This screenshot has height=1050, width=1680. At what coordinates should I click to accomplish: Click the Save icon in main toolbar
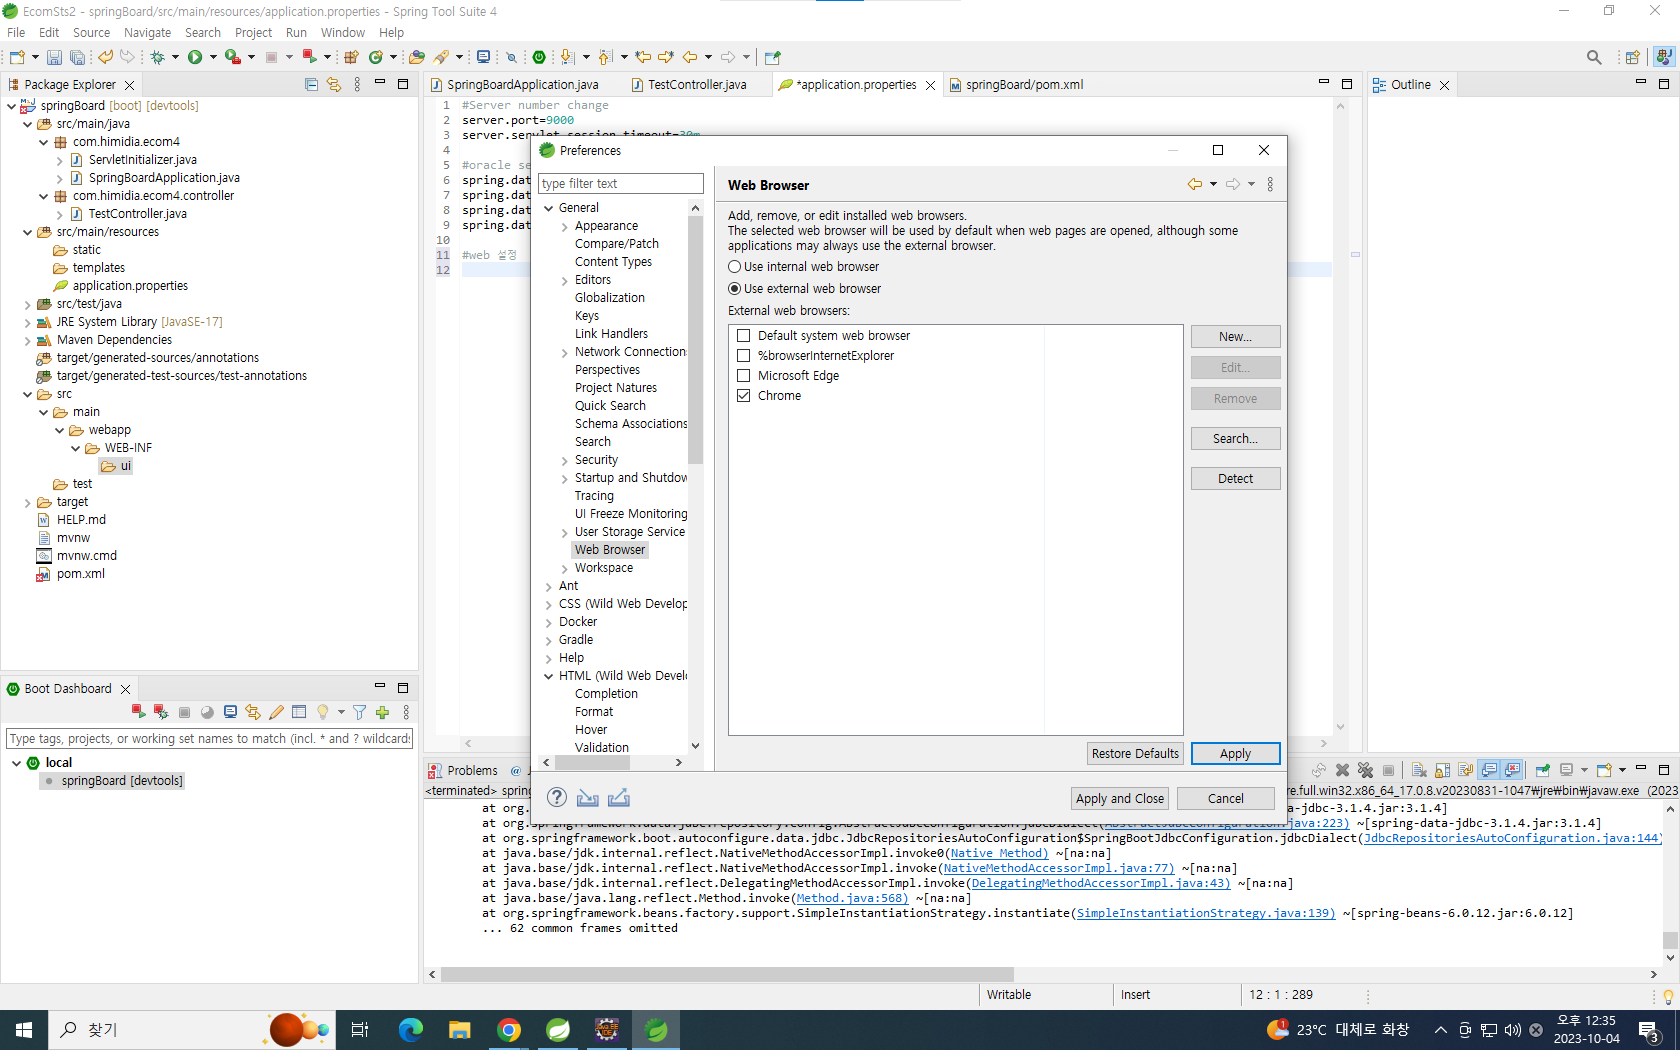point(54,58)
